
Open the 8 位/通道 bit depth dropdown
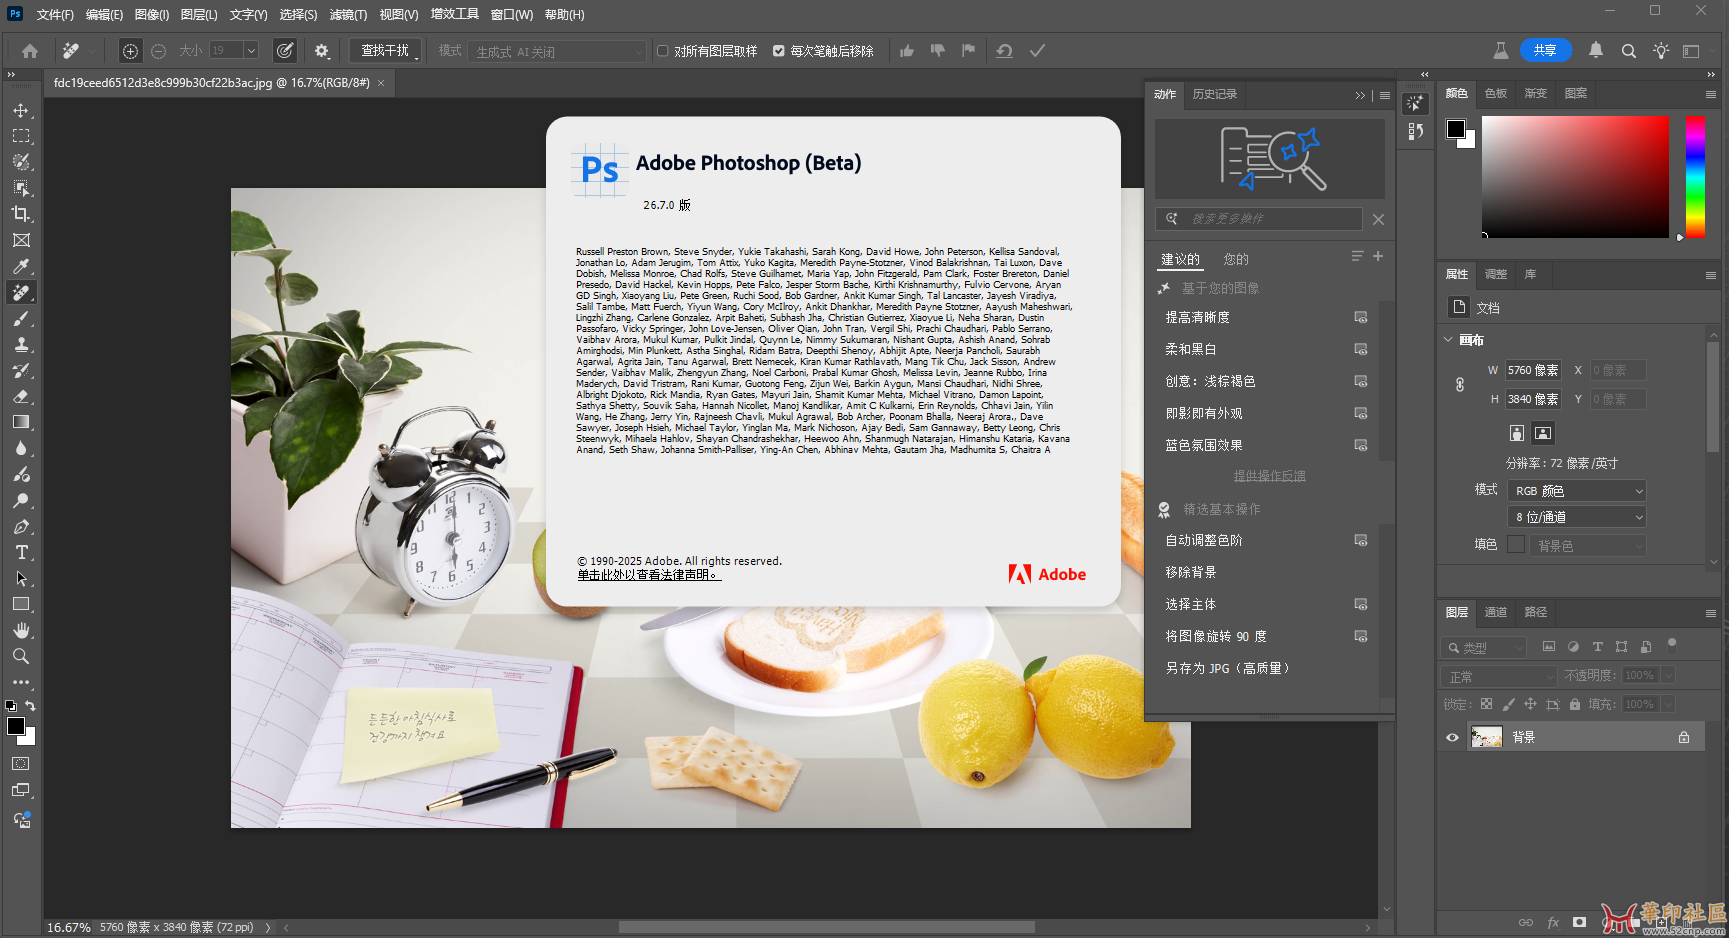click(x=1576, y=516)
